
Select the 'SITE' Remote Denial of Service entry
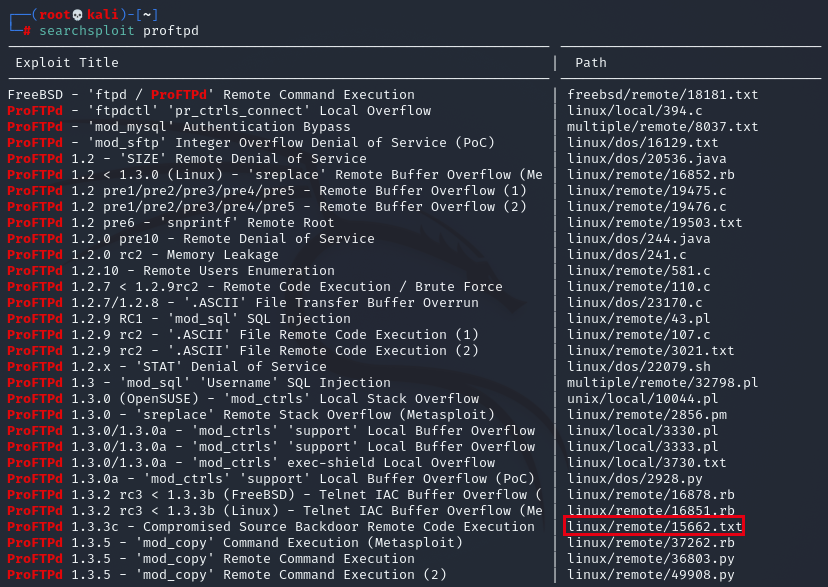pyautogui.click(x=190, y=158)
